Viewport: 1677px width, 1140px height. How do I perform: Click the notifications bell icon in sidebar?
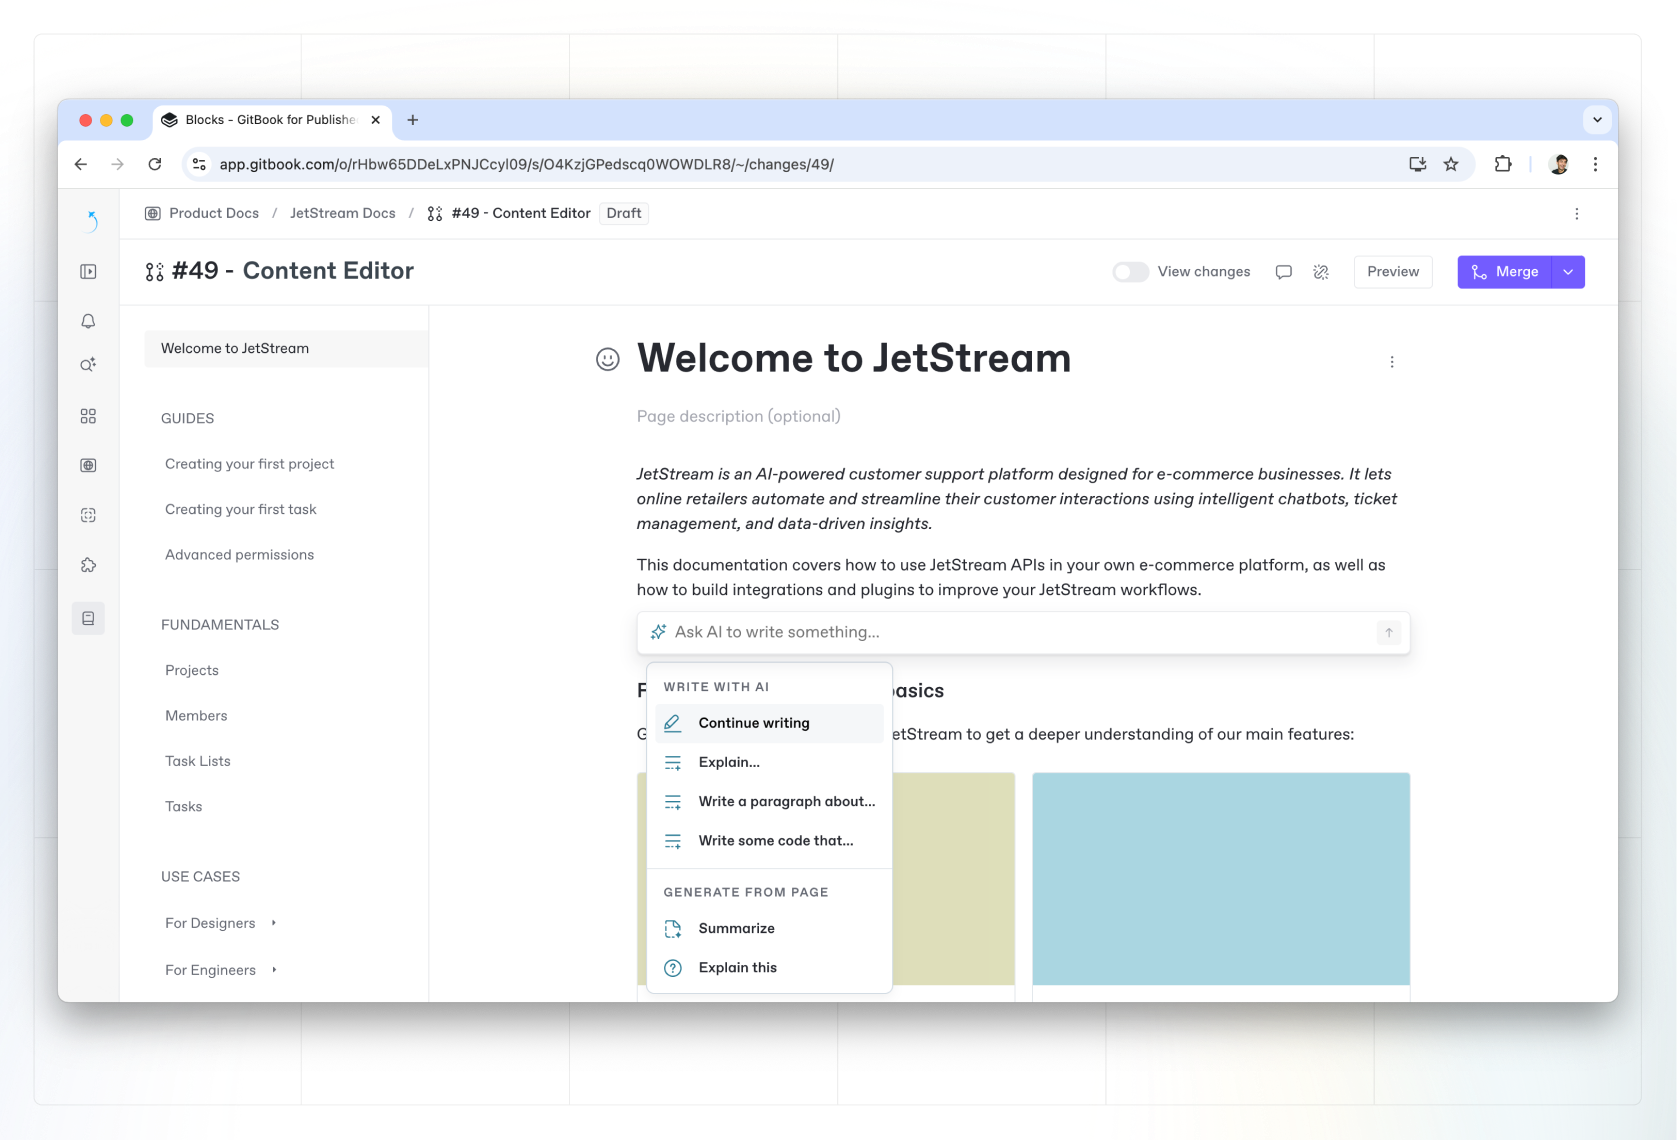88,321
